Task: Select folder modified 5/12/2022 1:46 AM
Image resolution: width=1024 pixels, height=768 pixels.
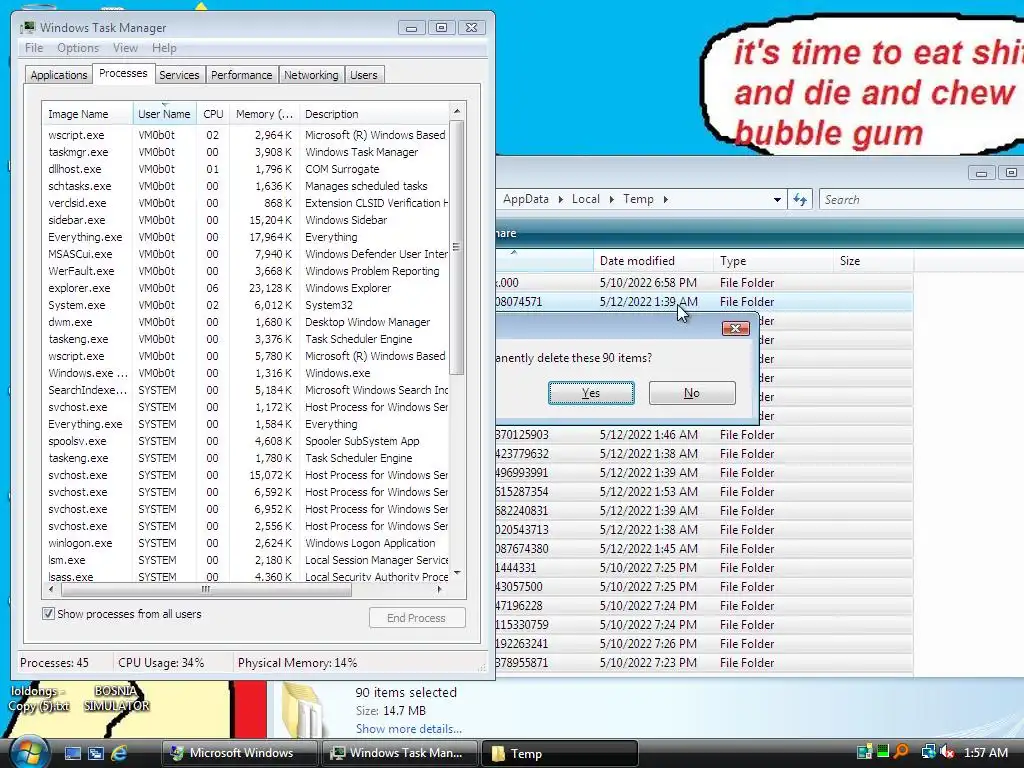Action: (704, 435)
